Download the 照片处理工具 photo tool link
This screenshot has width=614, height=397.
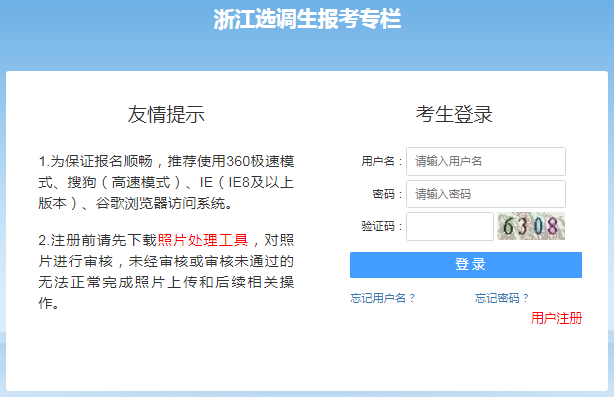202,240
